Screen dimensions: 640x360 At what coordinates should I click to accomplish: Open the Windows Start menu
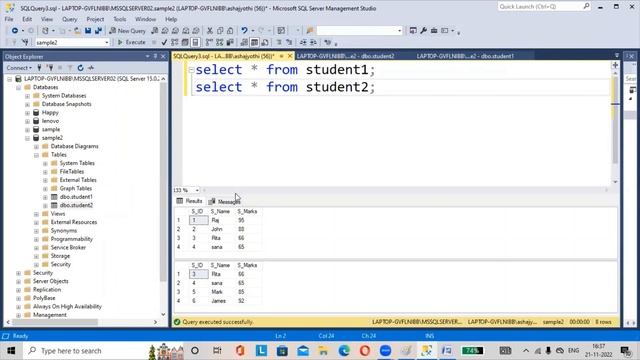[x=11, y=351]
